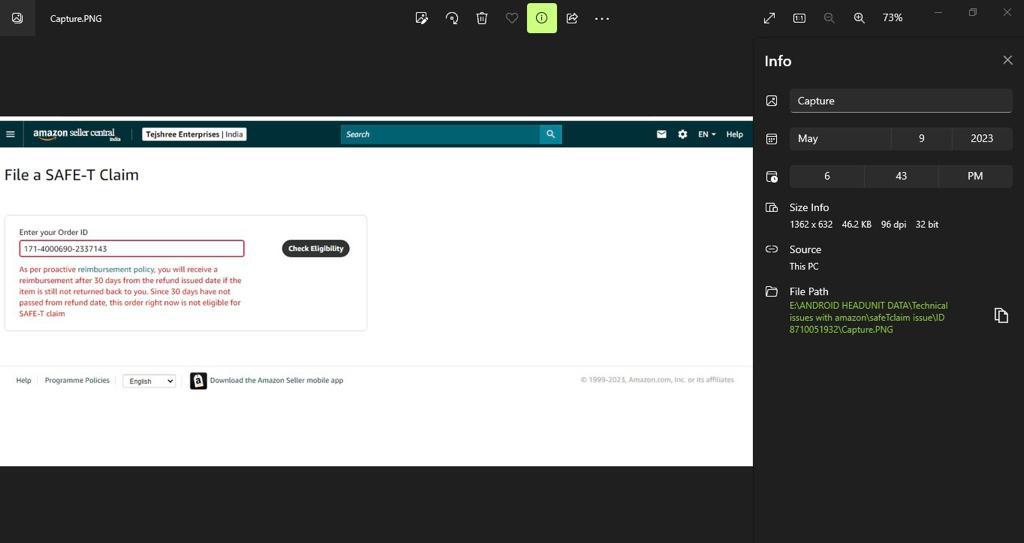Show actual size with the 1:1 icon
The height and width of the screenshot is (543, 1024).
pyautogui.click(x=799, y=18)
